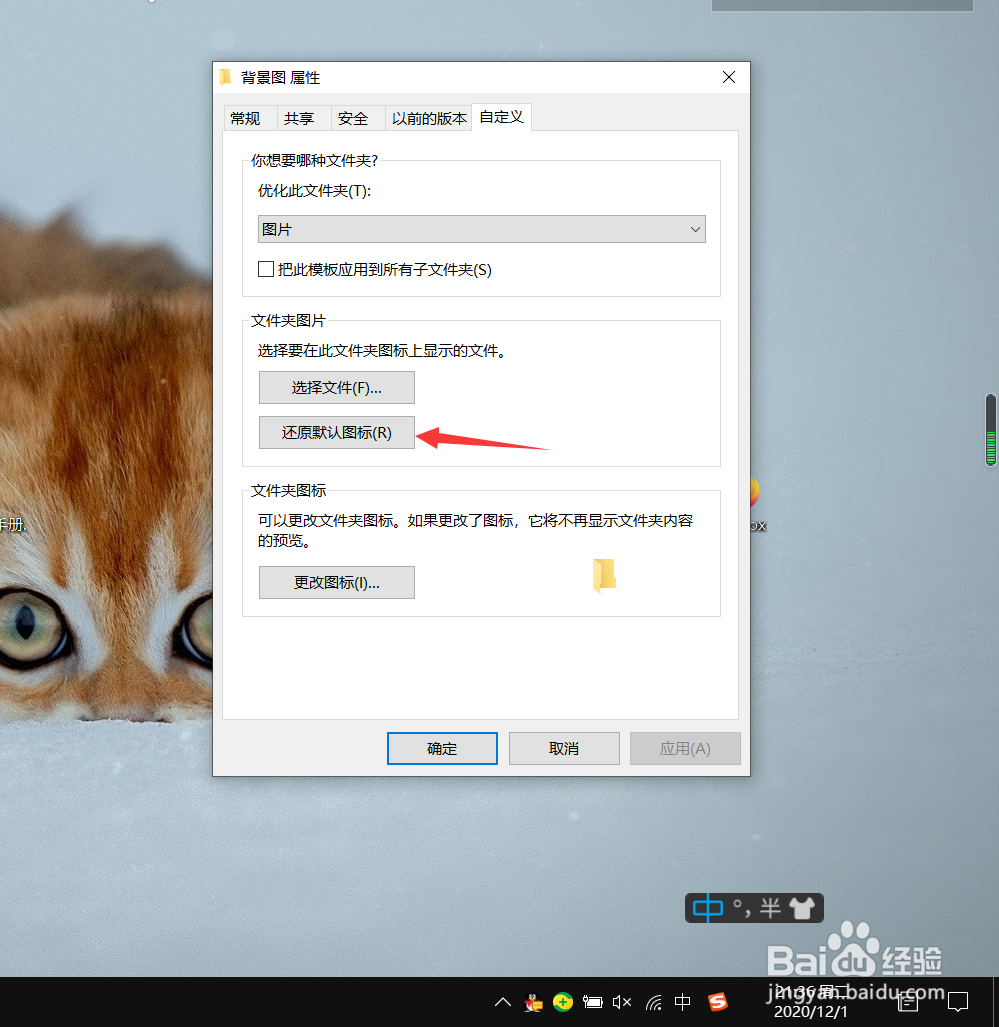Switch to the 以前的版本 tab
Screen dimensions: 999x1027
click(429, 117)
